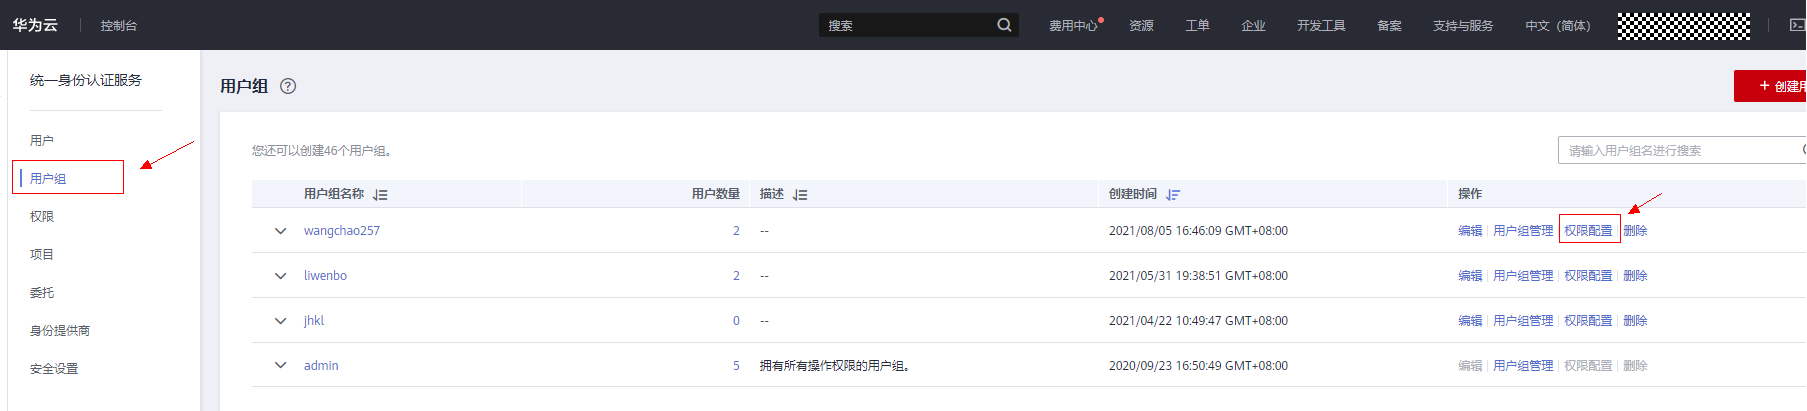
Task: Expand the admin row
Action: [281, 366]
